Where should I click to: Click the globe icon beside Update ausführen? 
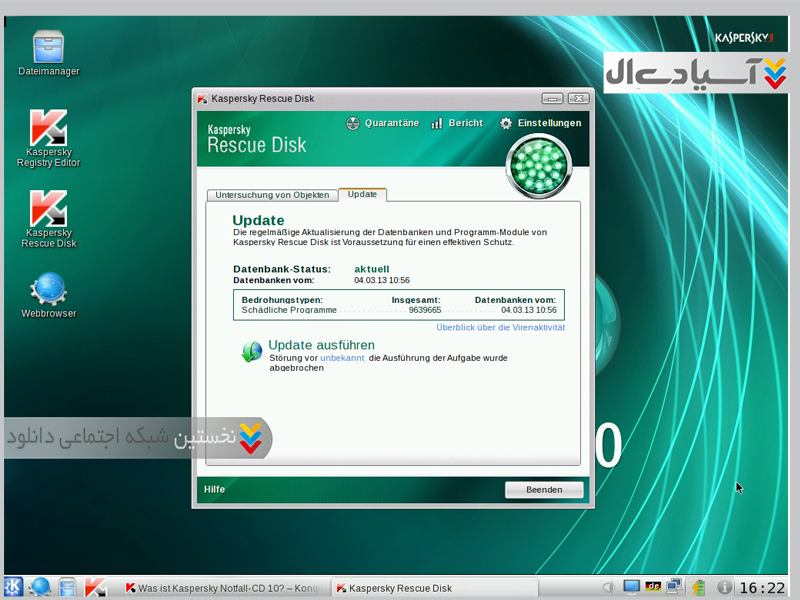pyautogui.click(x=251, y=351)
